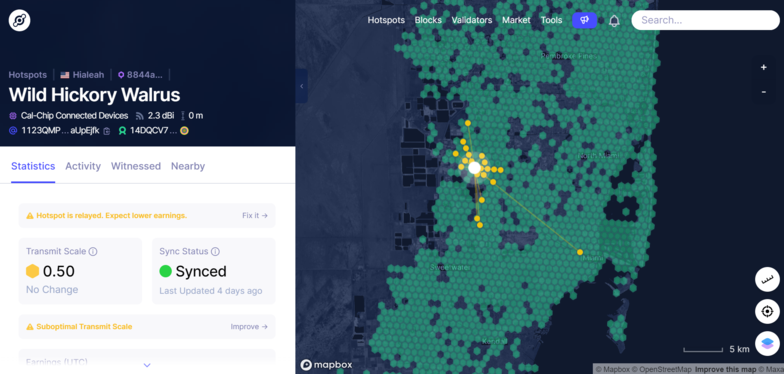Open Tools in top navigation
This screenshot has height=374, width=784.
pos(552,20)
